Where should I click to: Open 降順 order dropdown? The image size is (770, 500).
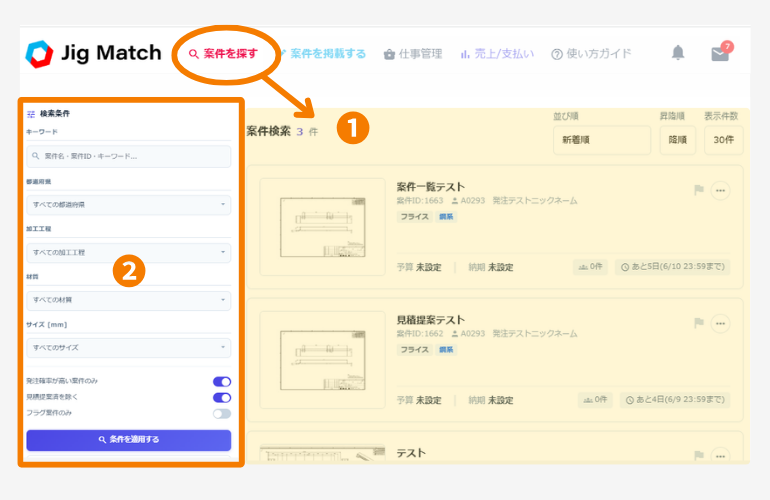[x=678, y=140]
